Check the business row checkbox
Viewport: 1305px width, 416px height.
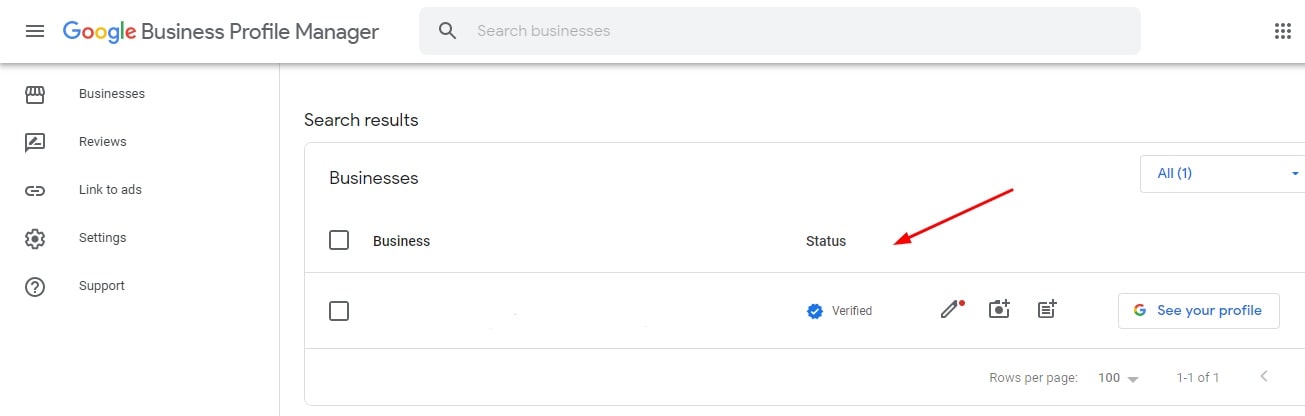339,311
